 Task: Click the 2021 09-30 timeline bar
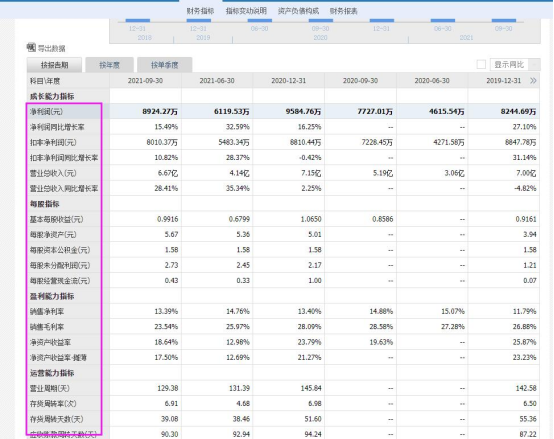pos(504,20)
